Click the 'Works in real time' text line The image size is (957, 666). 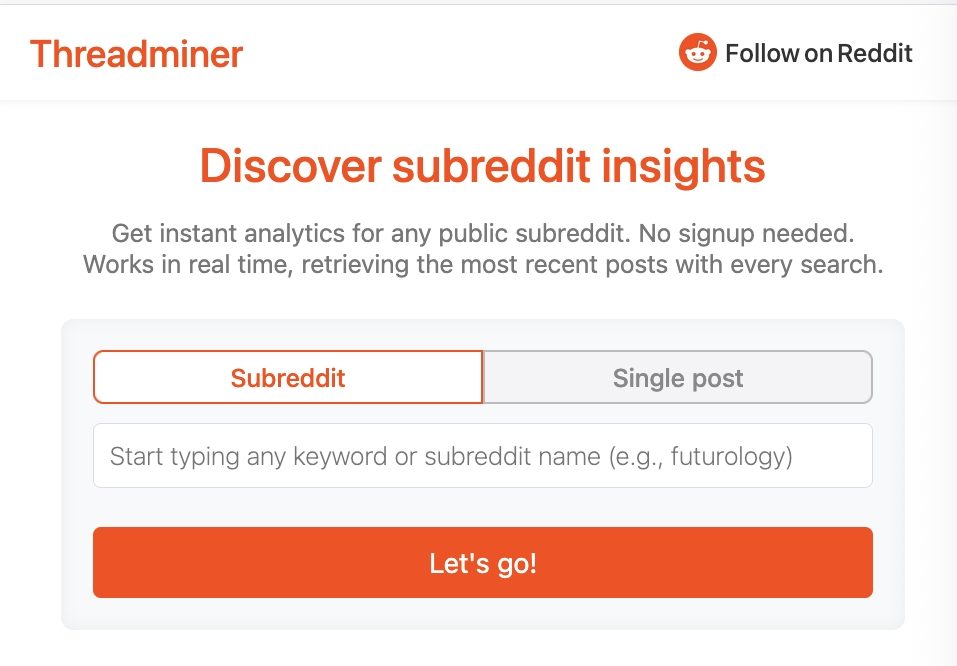482,265
